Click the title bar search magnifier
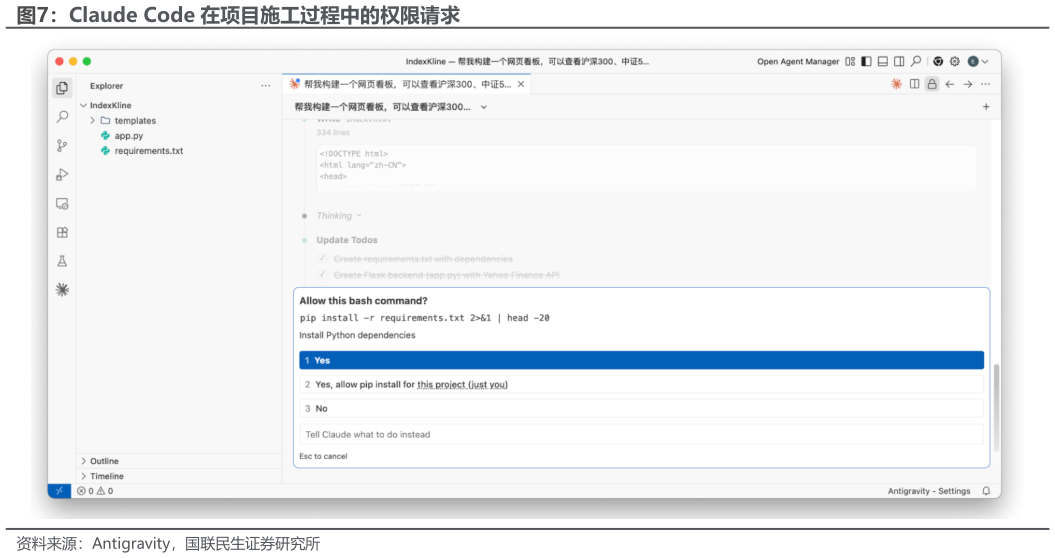This screenshot has width=1055, height=558. tap(916, 61)
